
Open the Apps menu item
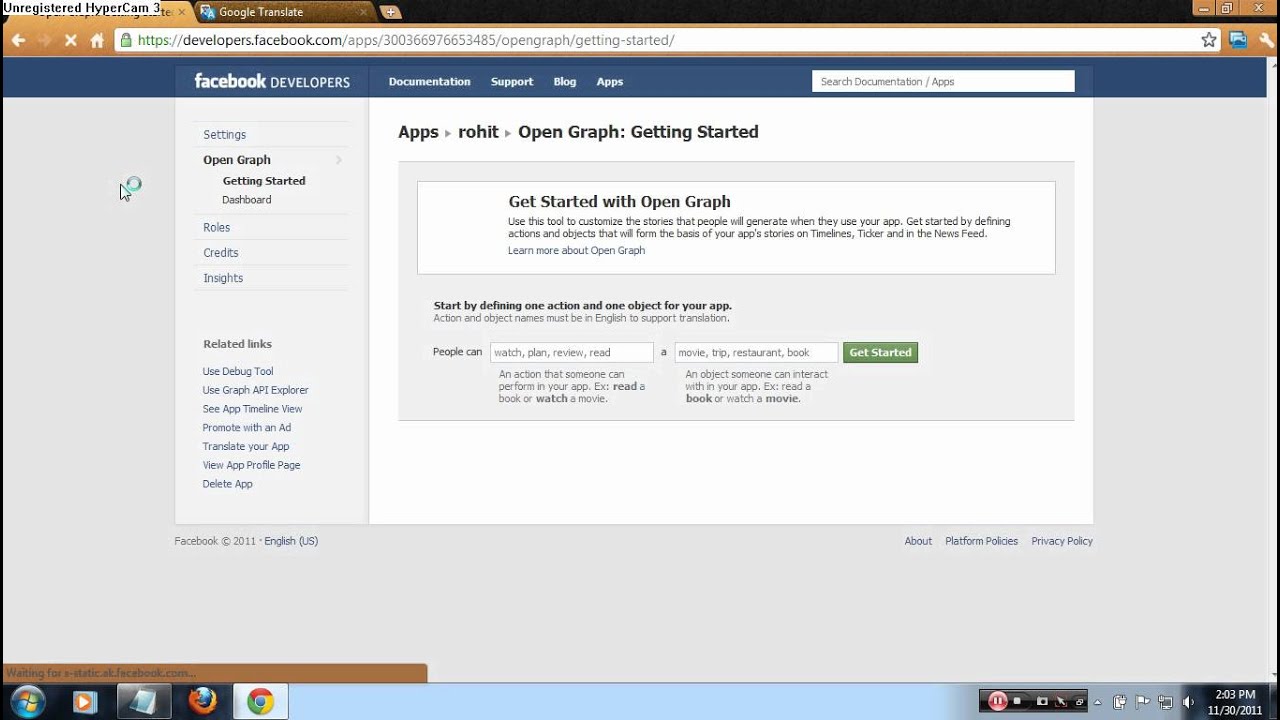click(610, 82)
